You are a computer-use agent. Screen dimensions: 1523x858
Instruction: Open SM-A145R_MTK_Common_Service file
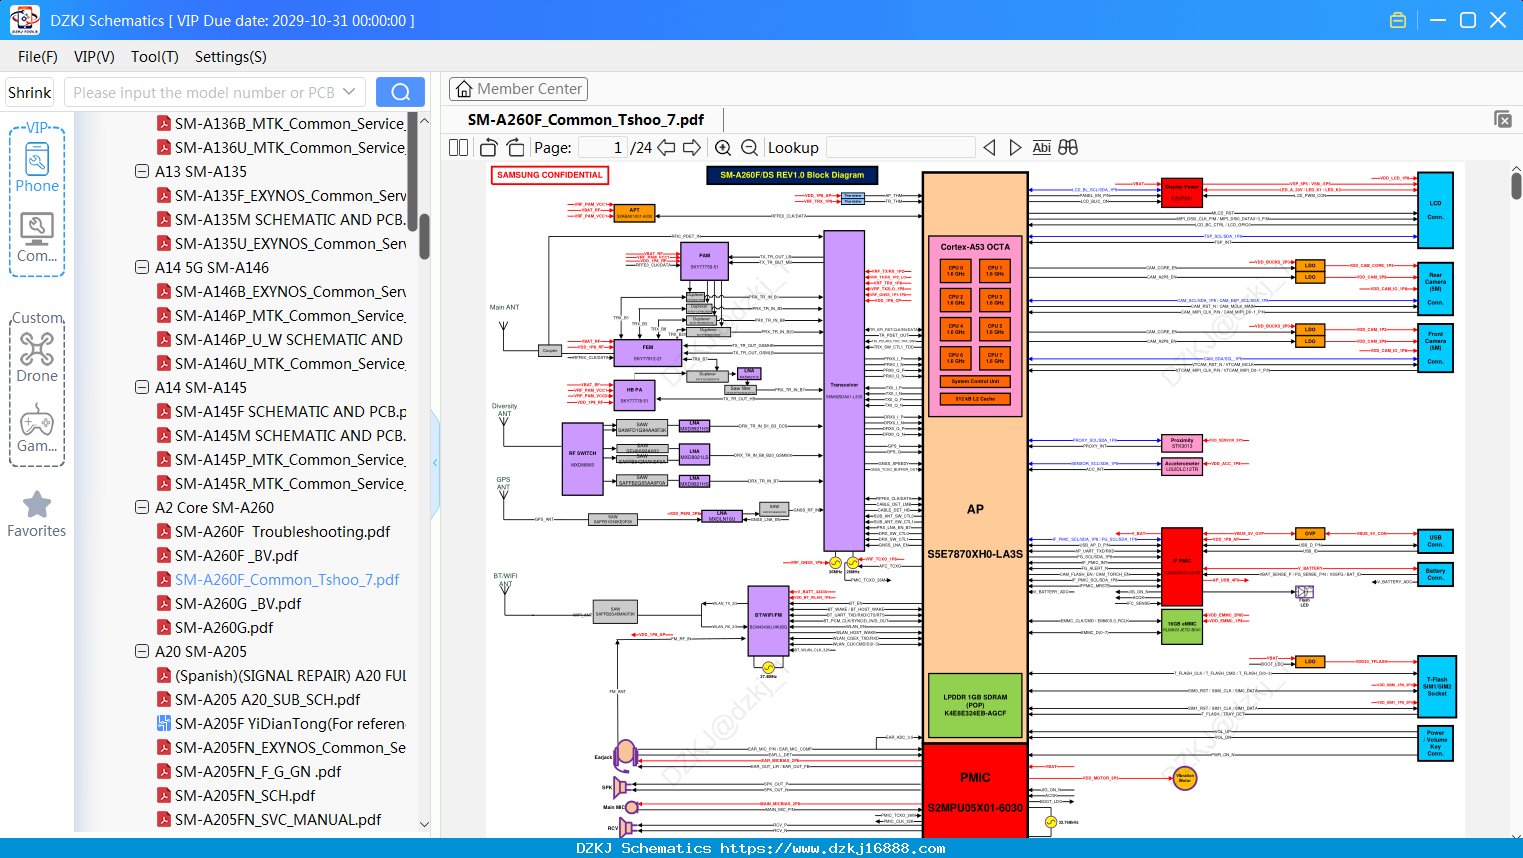(x=290, y=483)
